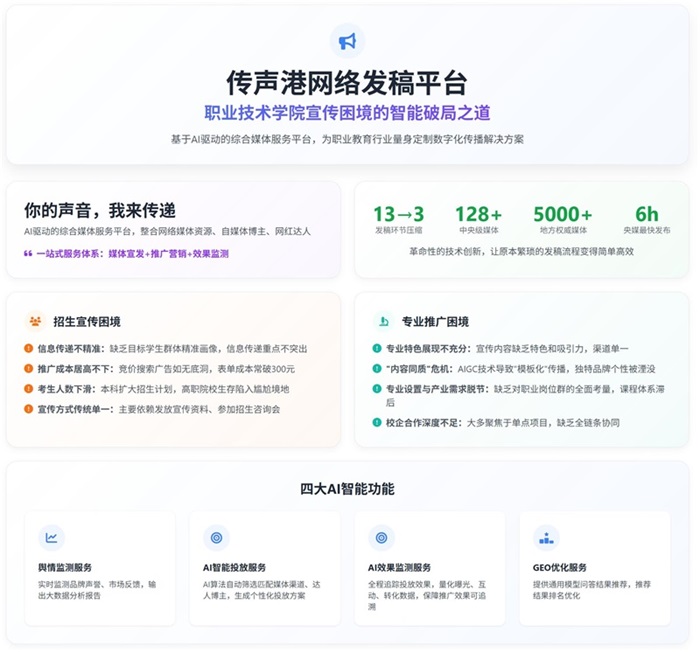This screenshot has width=700, height=652.
Task: Click the chart icon above 舆情监测服务
Action: (x=51, y=538)
